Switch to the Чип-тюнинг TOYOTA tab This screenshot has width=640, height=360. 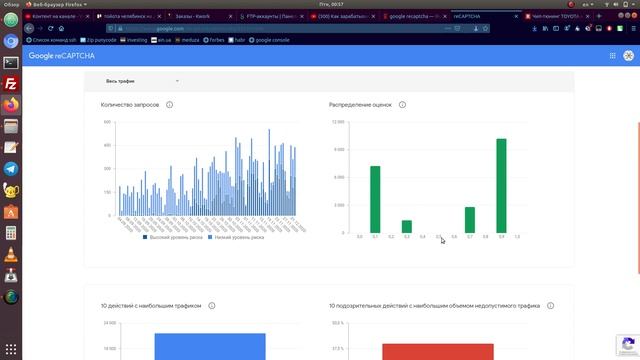point(558,16)
